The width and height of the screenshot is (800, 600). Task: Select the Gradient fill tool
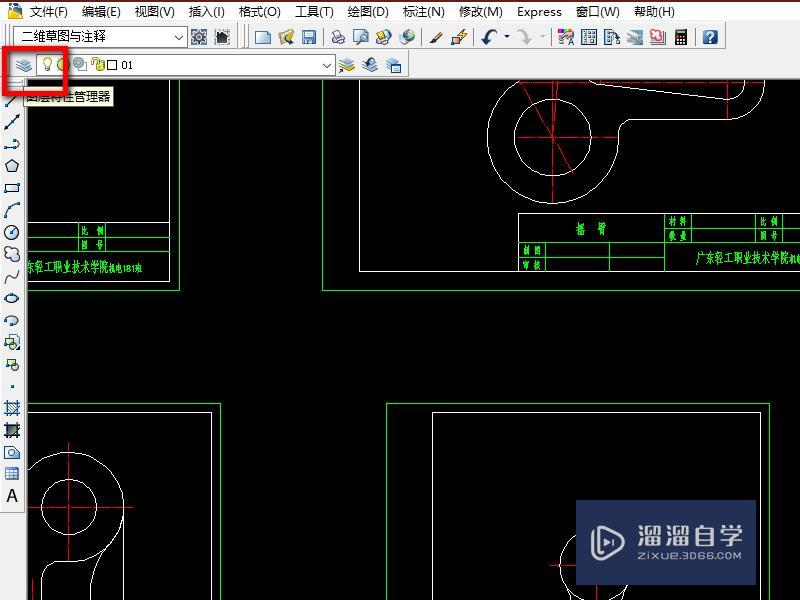pos(12,430)
